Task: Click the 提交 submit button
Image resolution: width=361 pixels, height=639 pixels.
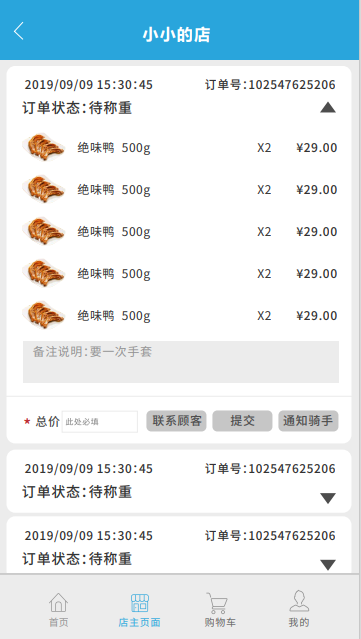Action: tap(242, 421)
